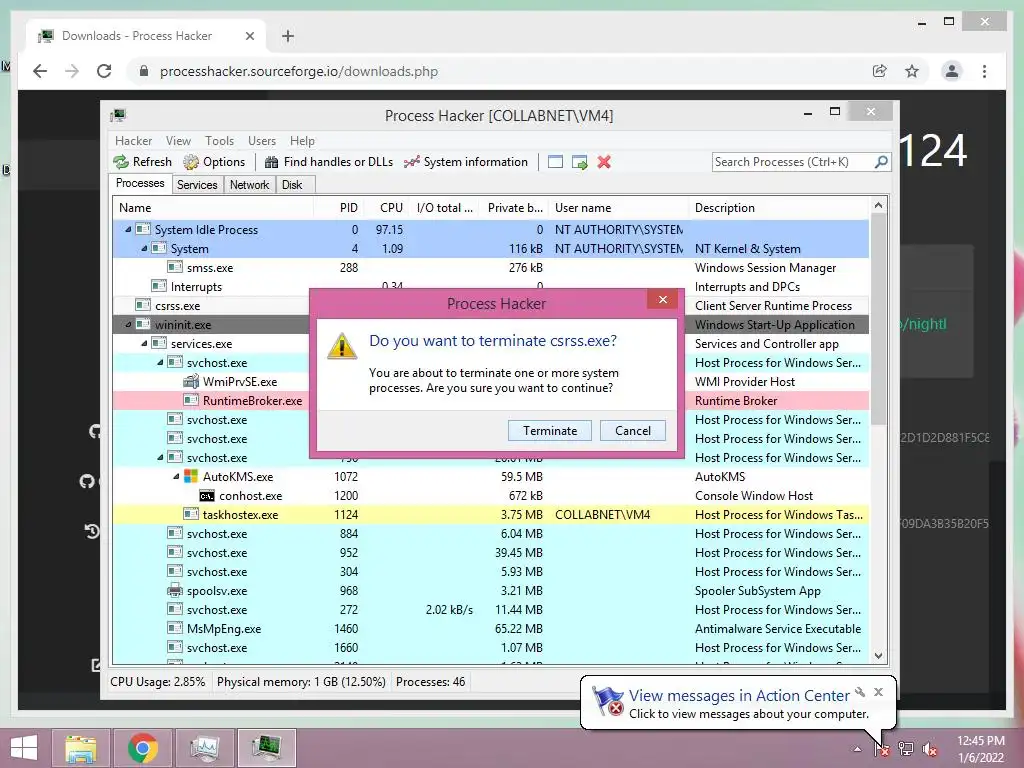This screenshot has height=768, width=1024.
Task: Click Process Hacker taskbar icon
Action: (x=267, y=748)
